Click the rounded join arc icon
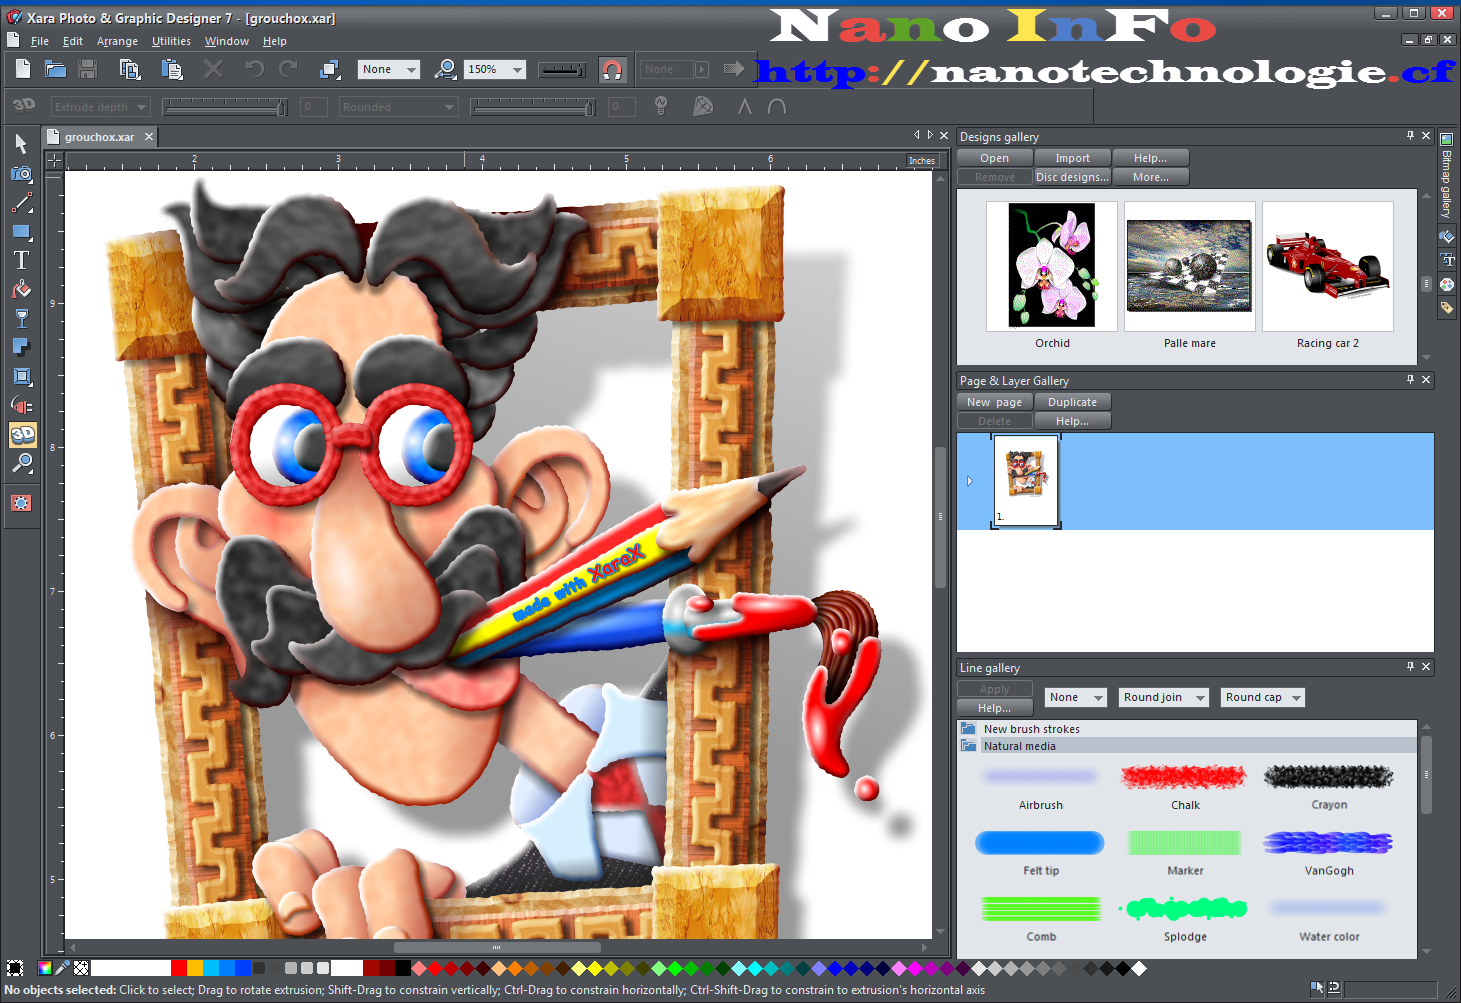 point(776,106)
